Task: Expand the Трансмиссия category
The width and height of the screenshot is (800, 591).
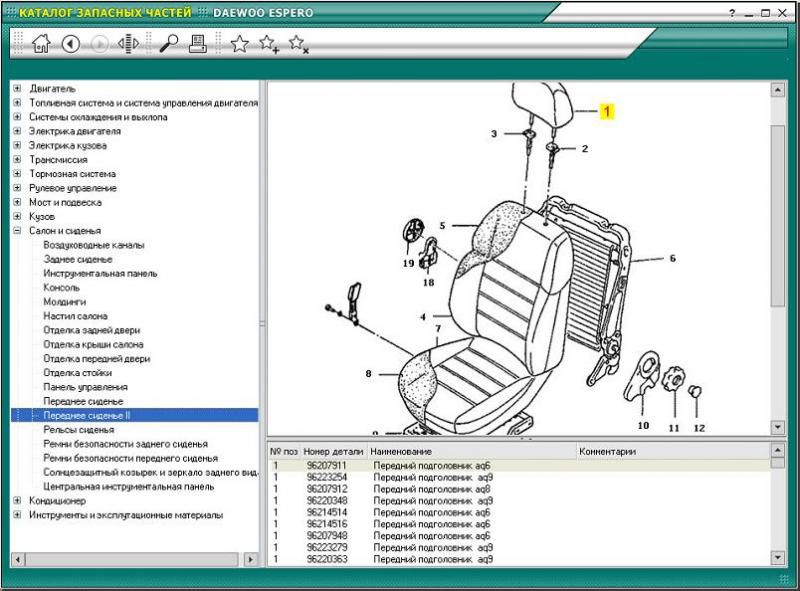Action: click(x=17, y=159)
